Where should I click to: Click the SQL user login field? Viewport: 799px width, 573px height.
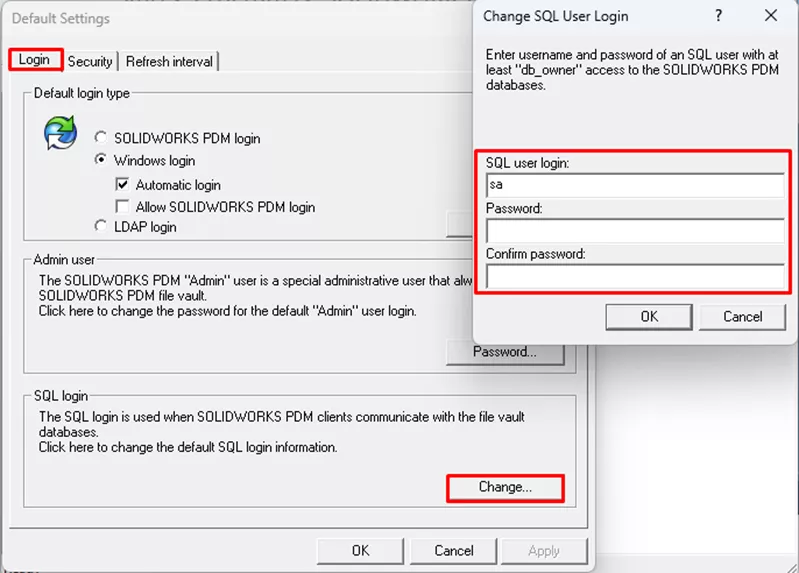click(x=635, y=185)
